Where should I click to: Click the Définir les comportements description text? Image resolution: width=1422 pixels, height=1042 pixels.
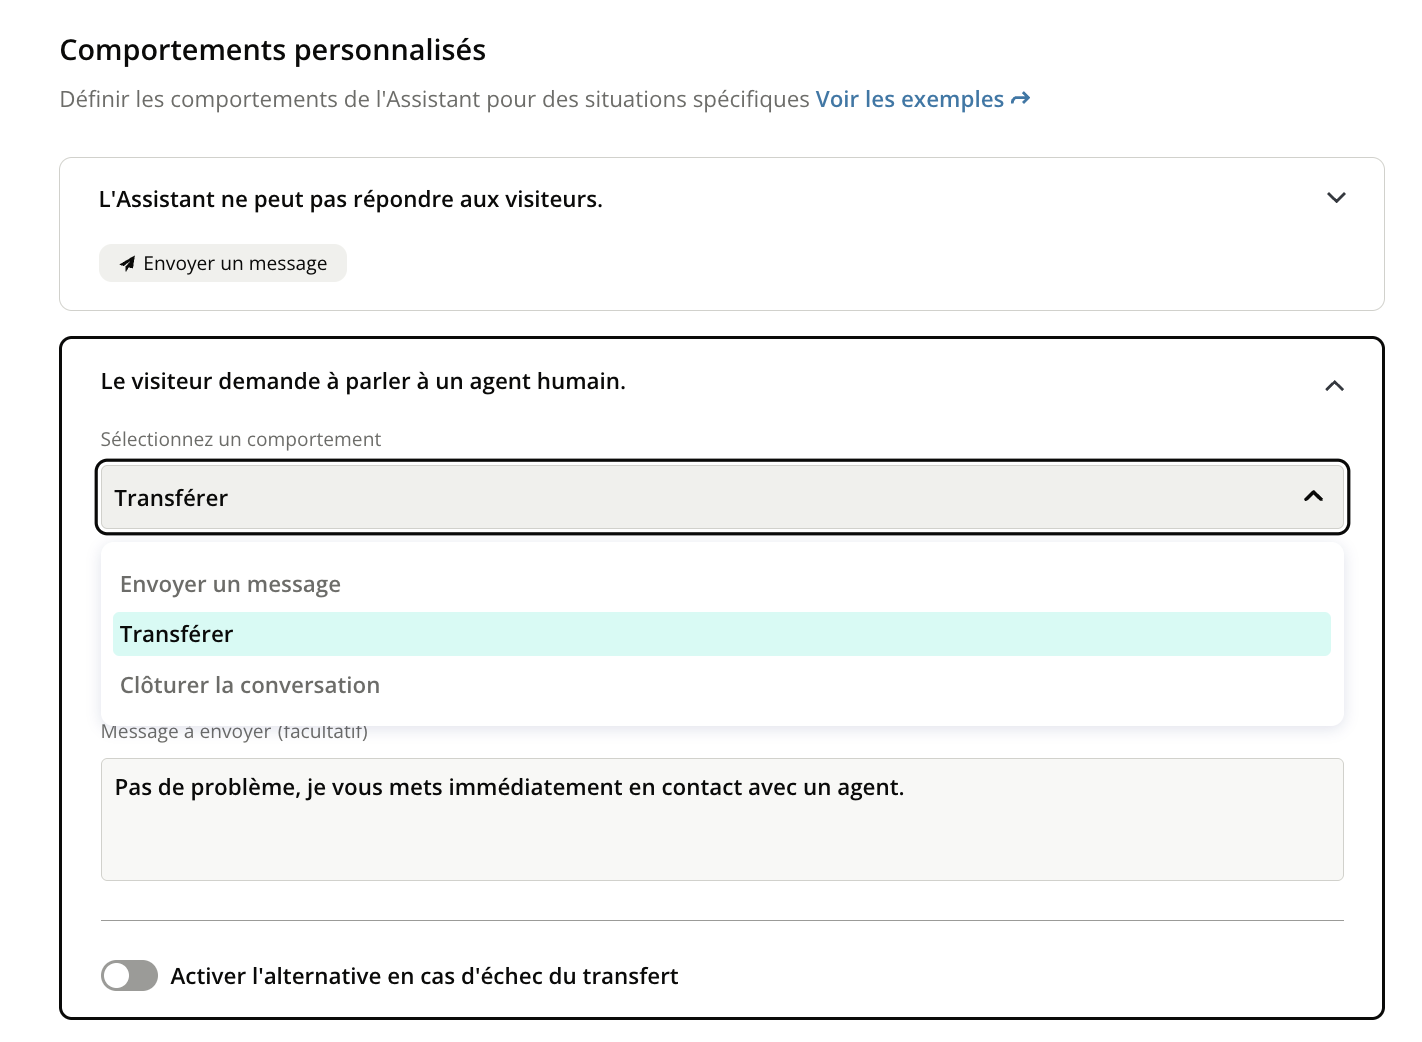(434, 99)
